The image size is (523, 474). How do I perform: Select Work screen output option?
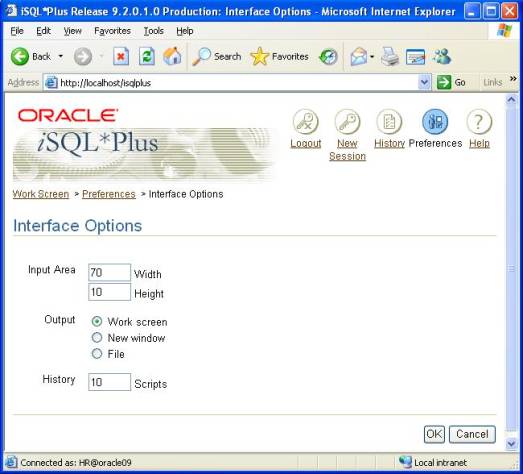[97, 322]
